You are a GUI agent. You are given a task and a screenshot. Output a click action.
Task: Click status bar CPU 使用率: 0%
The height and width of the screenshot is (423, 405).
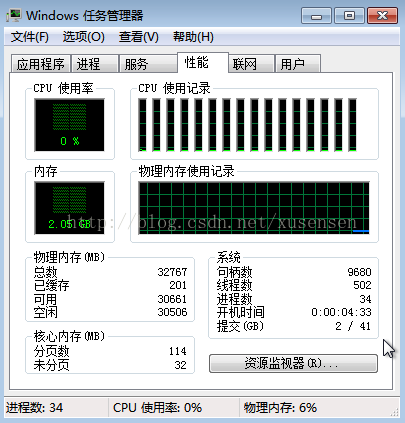157,408
